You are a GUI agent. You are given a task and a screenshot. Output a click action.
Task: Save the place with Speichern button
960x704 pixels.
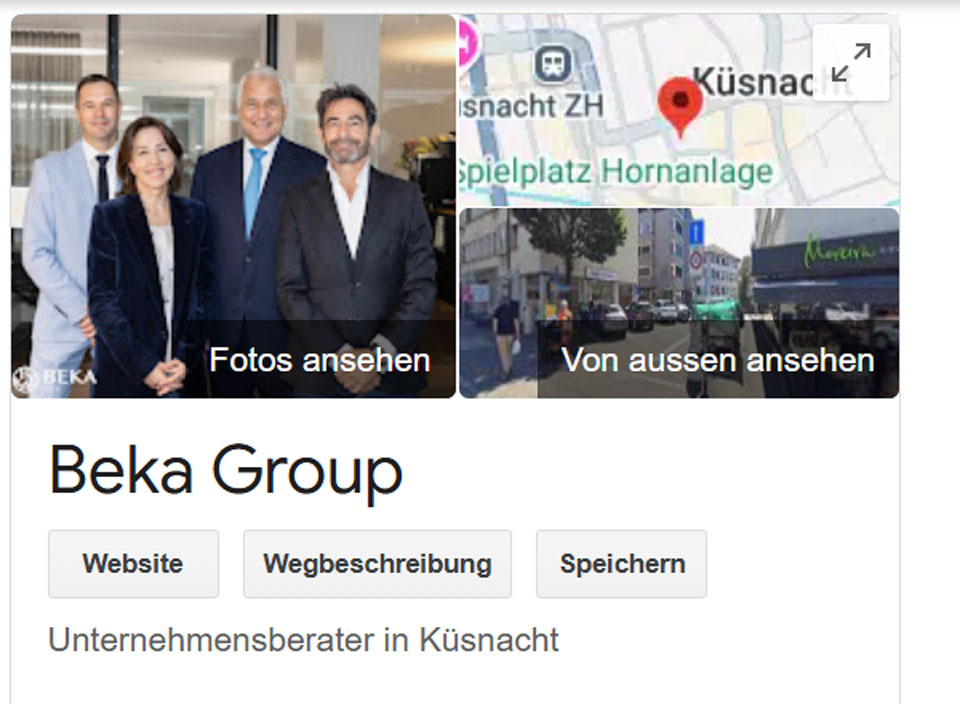621,564
